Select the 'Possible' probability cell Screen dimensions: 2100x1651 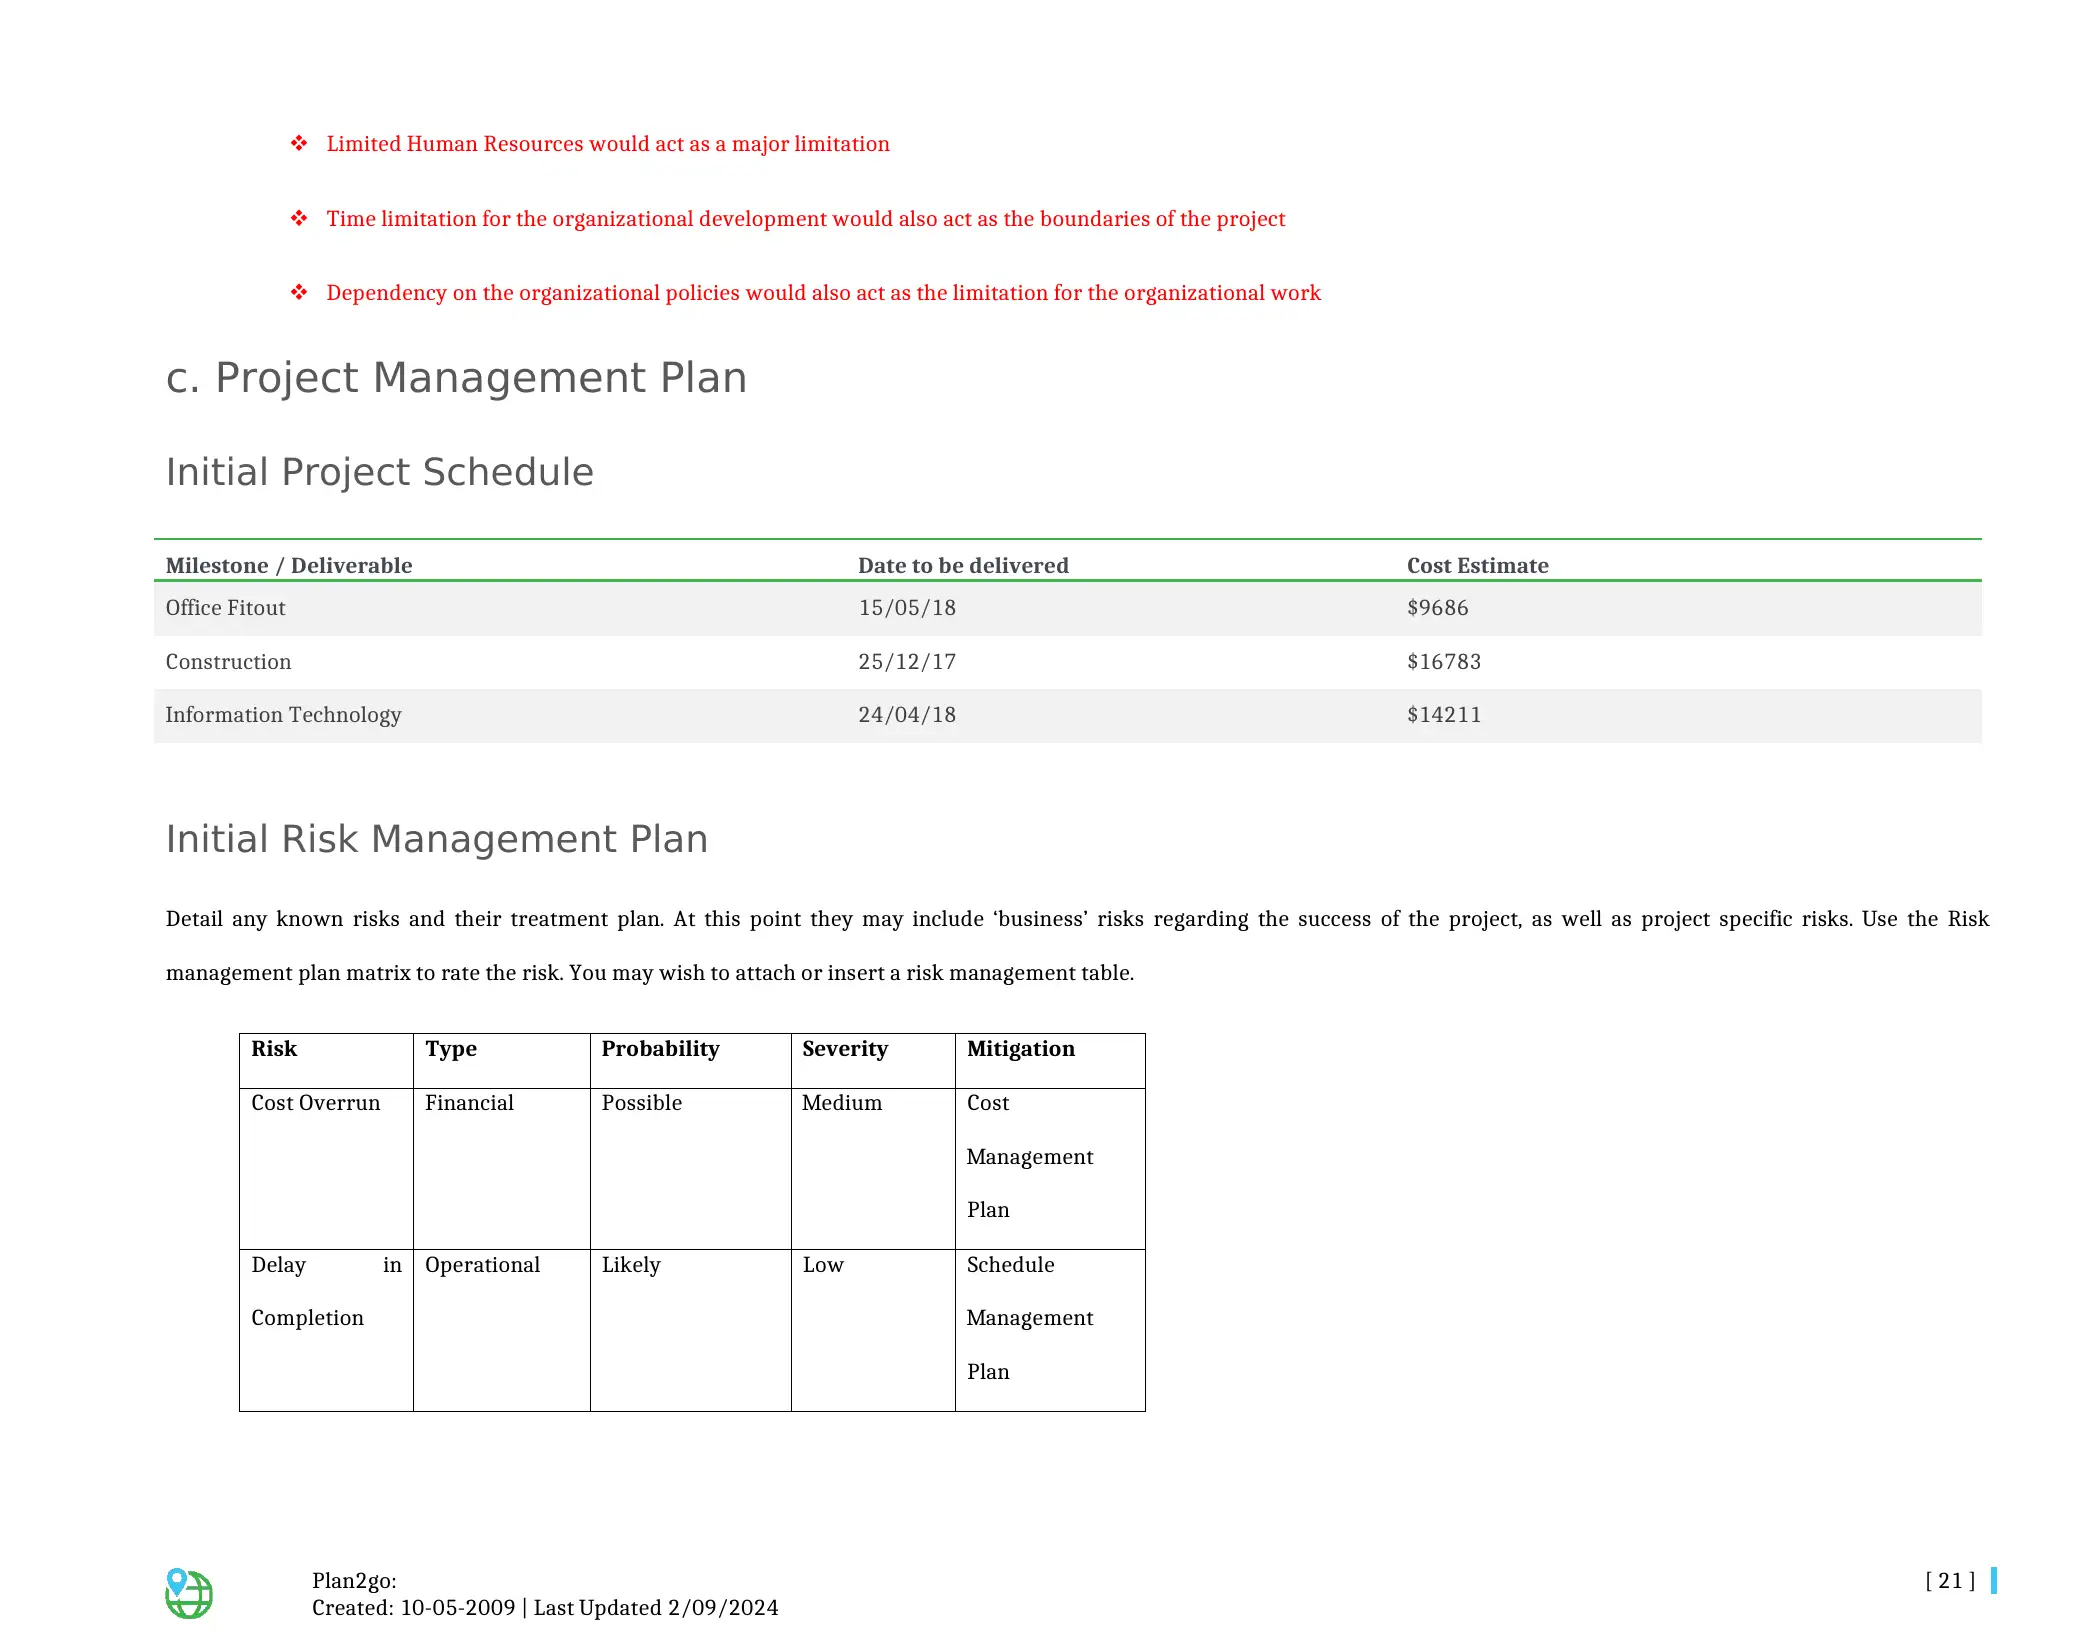(x=691, y=1169)
